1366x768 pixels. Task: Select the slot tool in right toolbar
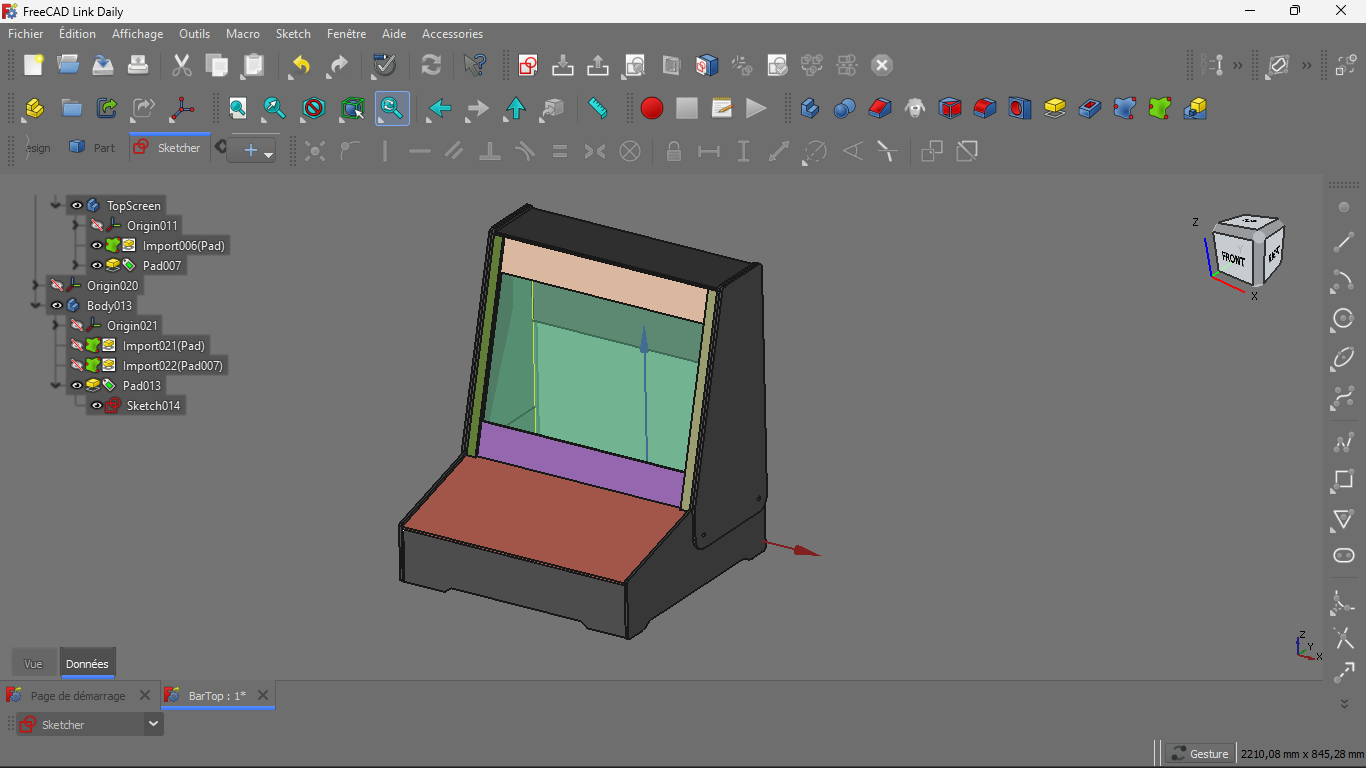(x=1344, y=556)
